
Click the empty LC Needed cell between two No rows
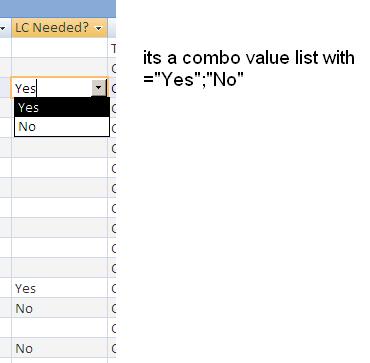click(x=59, y=328)
